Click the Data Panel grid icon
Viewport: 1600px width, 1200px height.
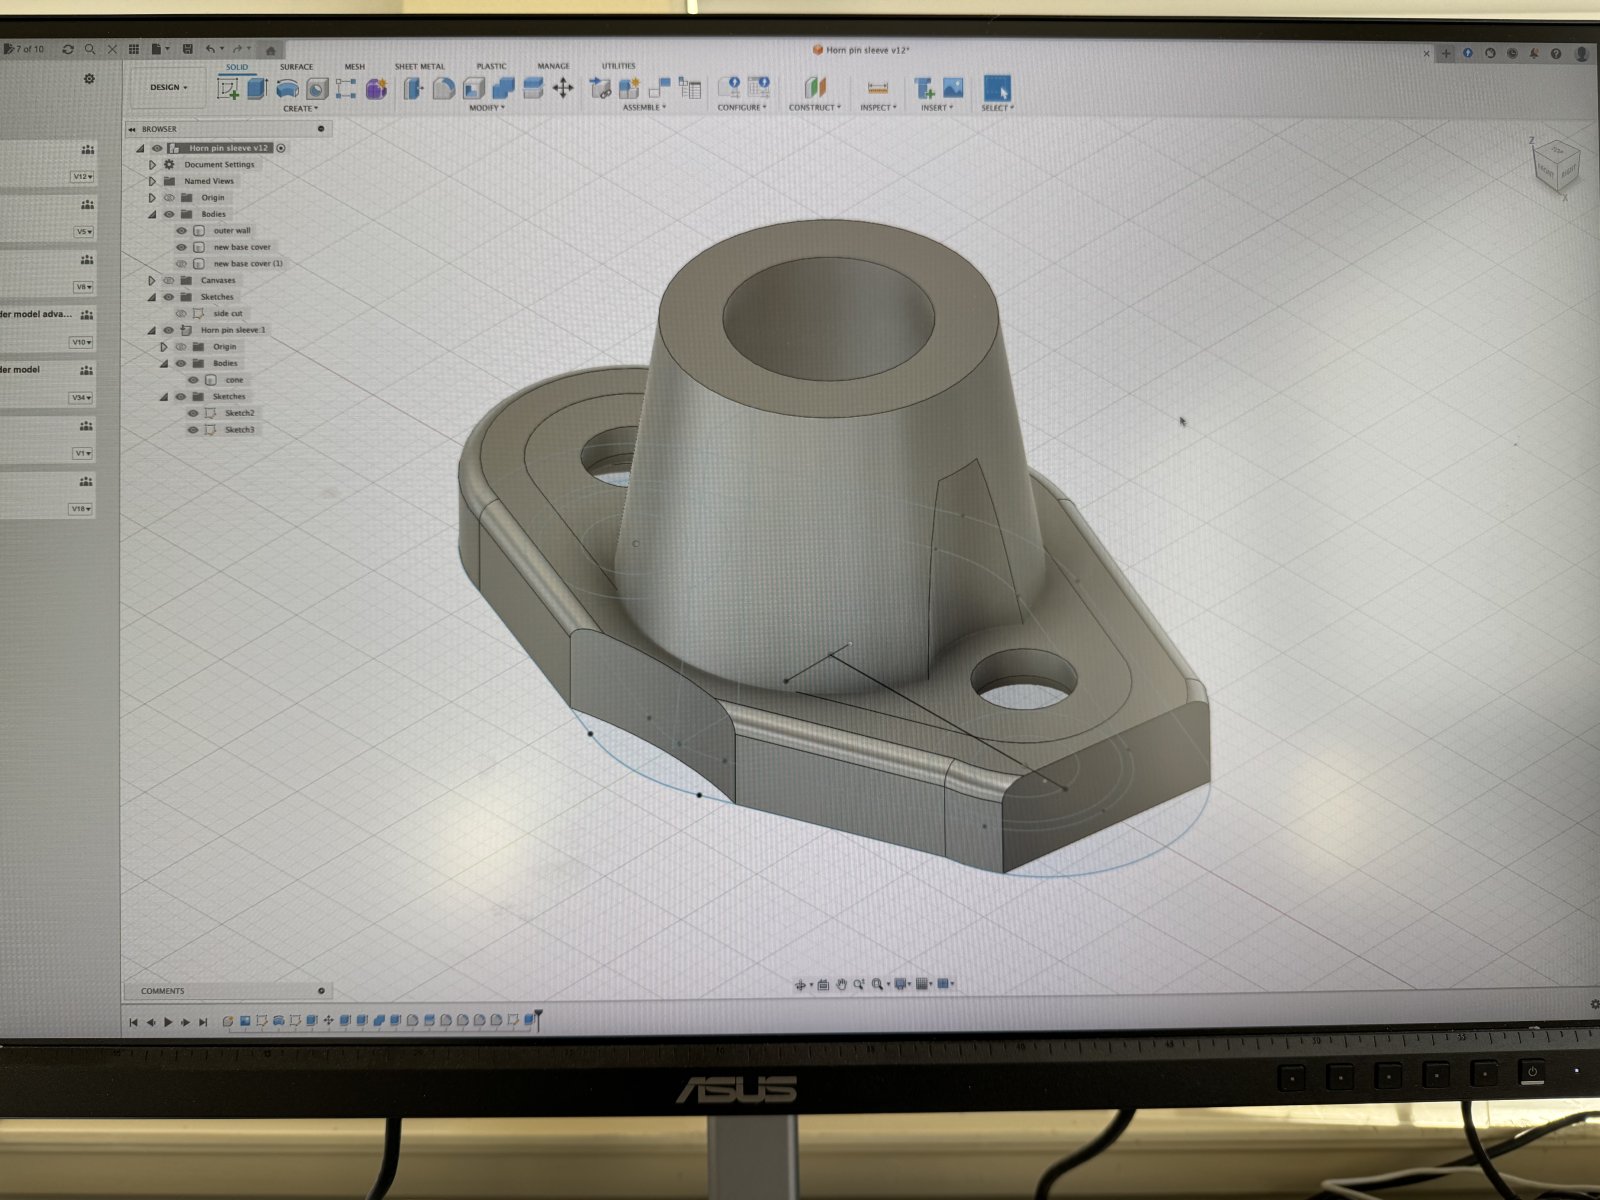[133, 49]
